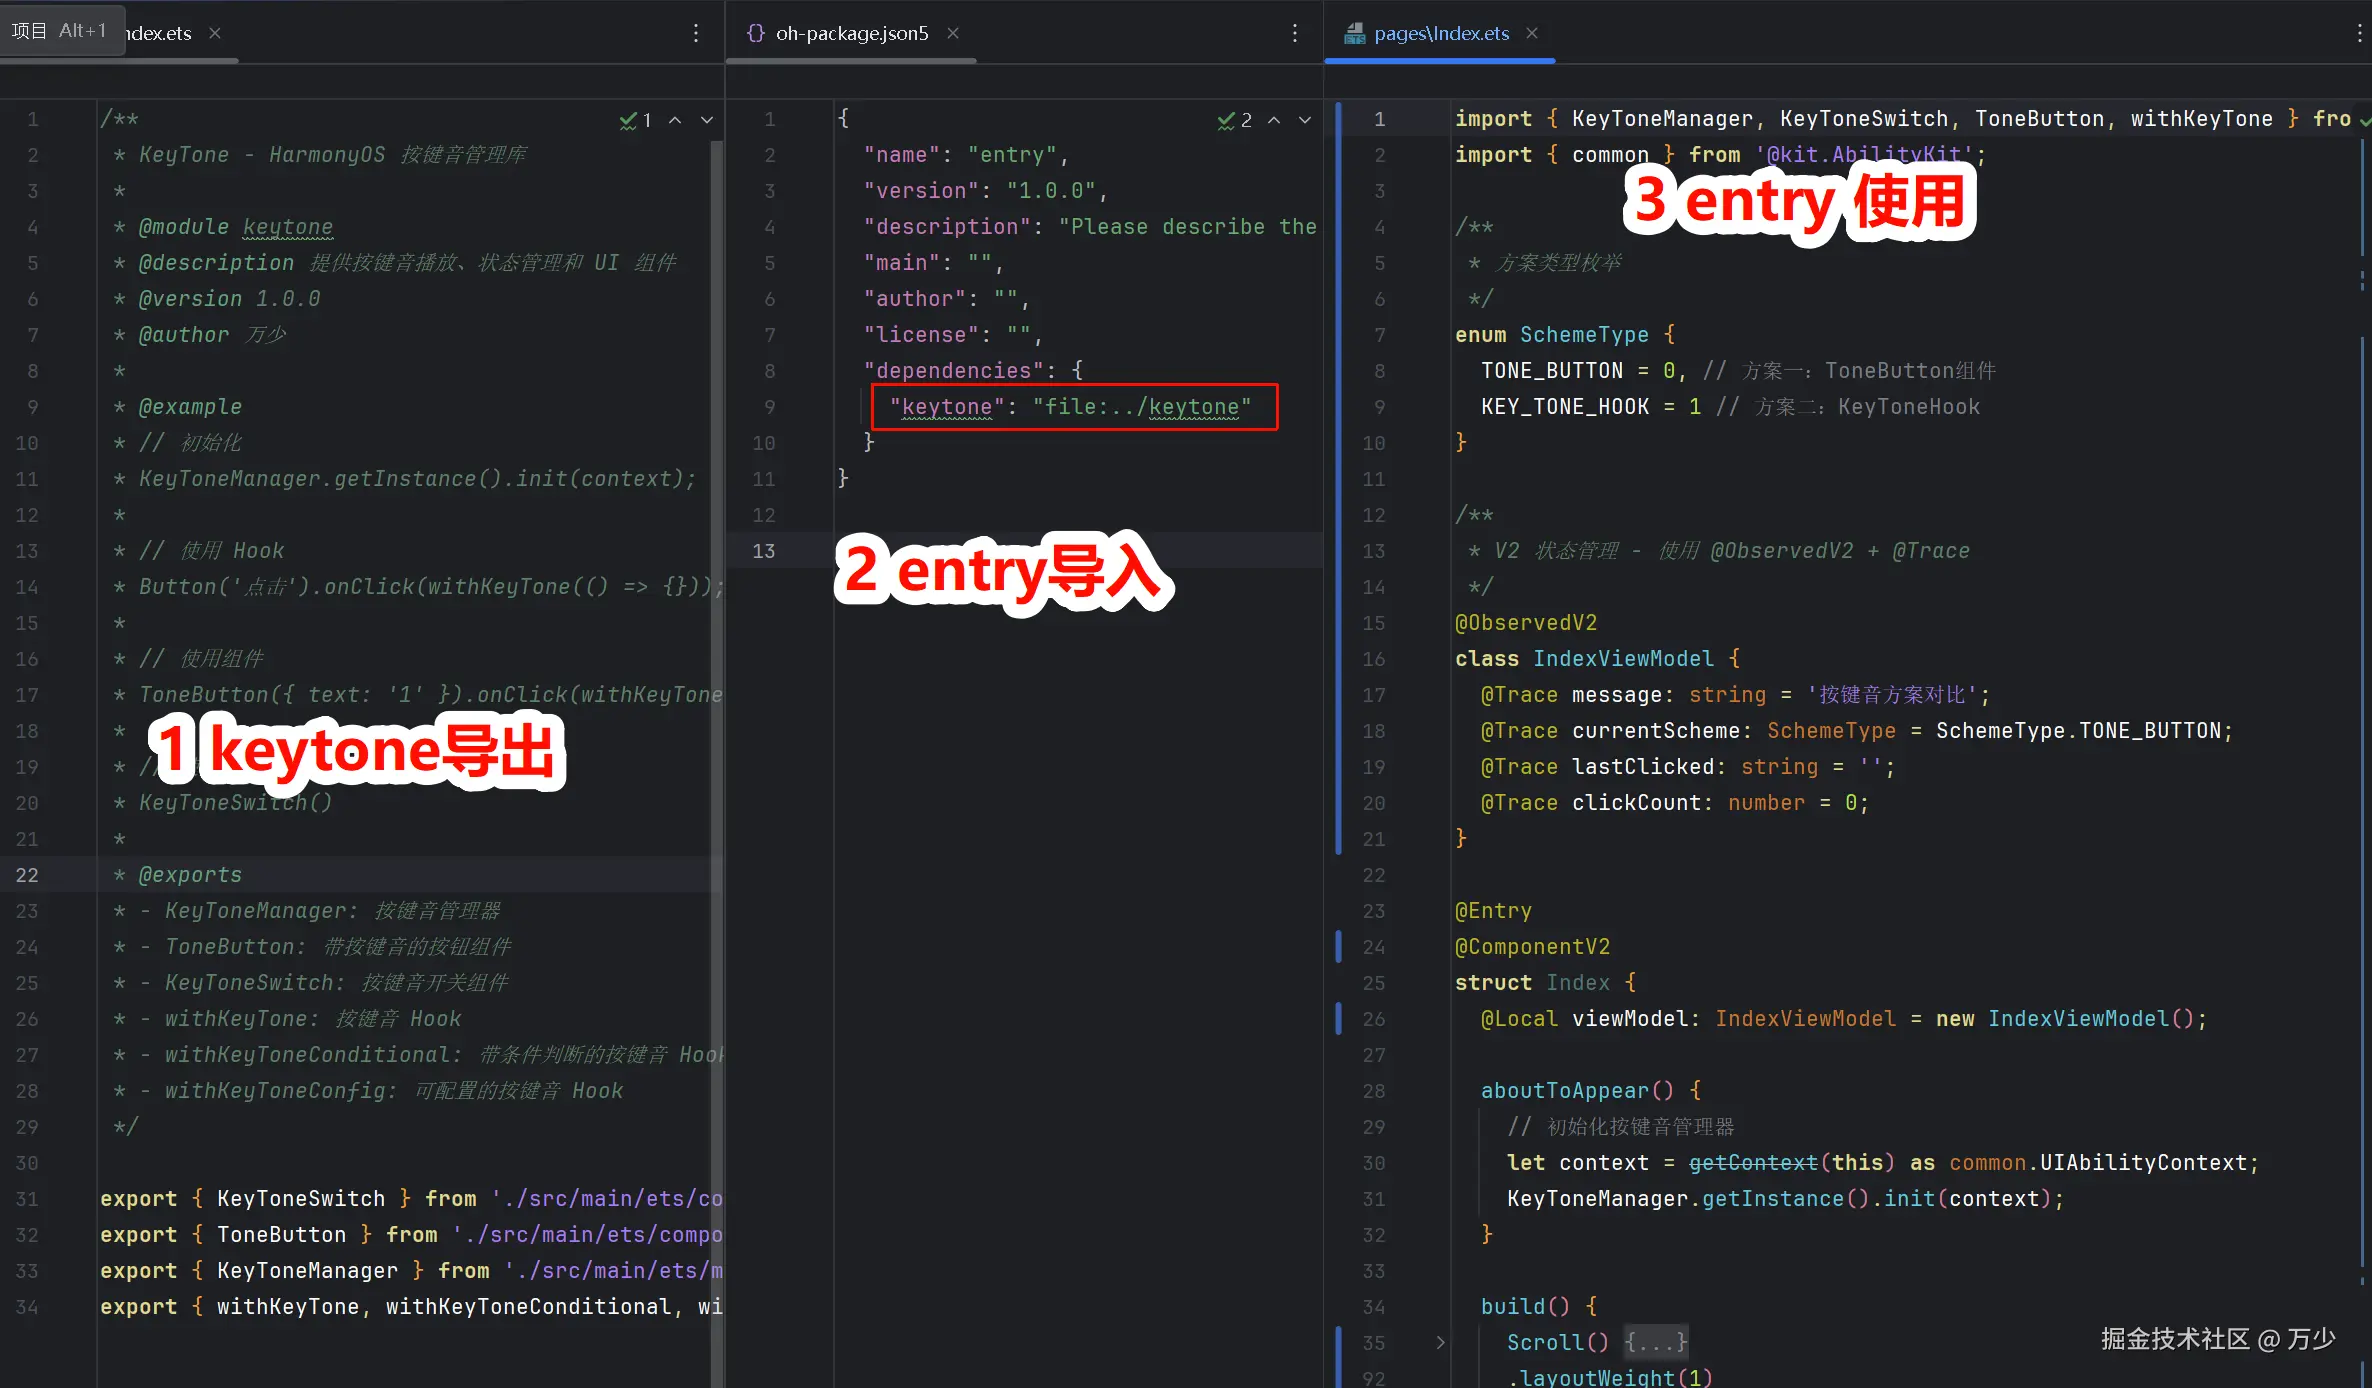Expand folded Scroll() block via gutter arrow
The image size is (2372, 1388).
click(1440, 1342)
